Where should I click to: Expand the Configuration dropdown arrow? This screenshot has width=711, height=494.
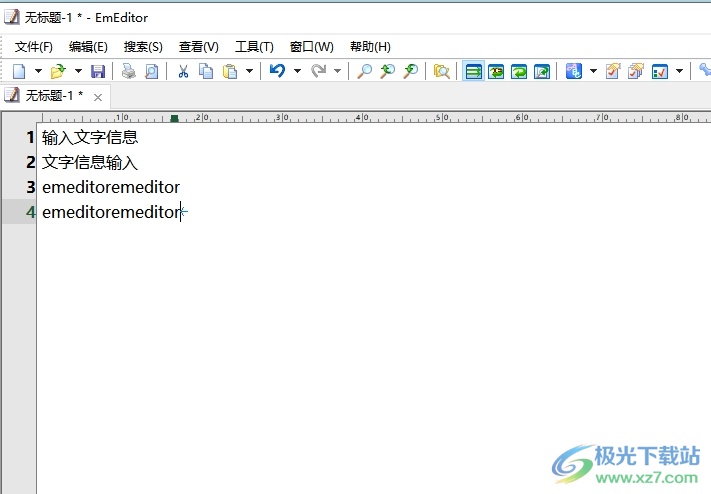click(593, 71)
